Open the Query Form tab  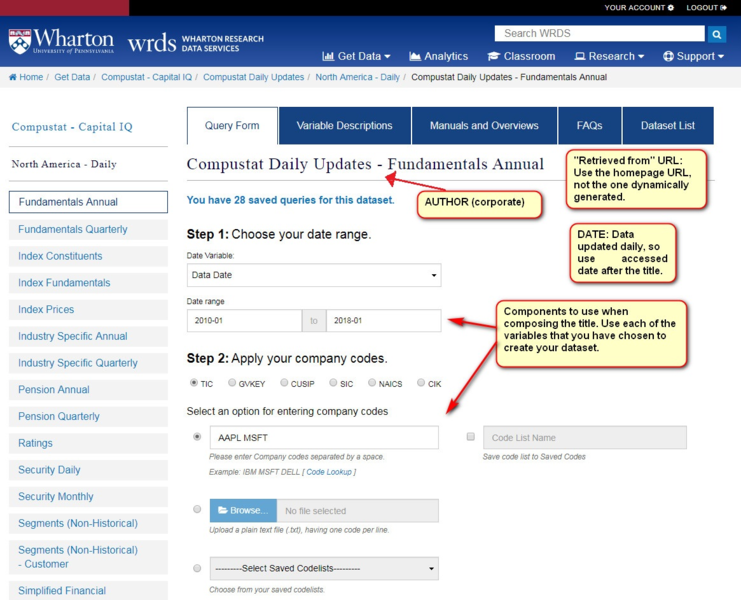pos(232,126)
